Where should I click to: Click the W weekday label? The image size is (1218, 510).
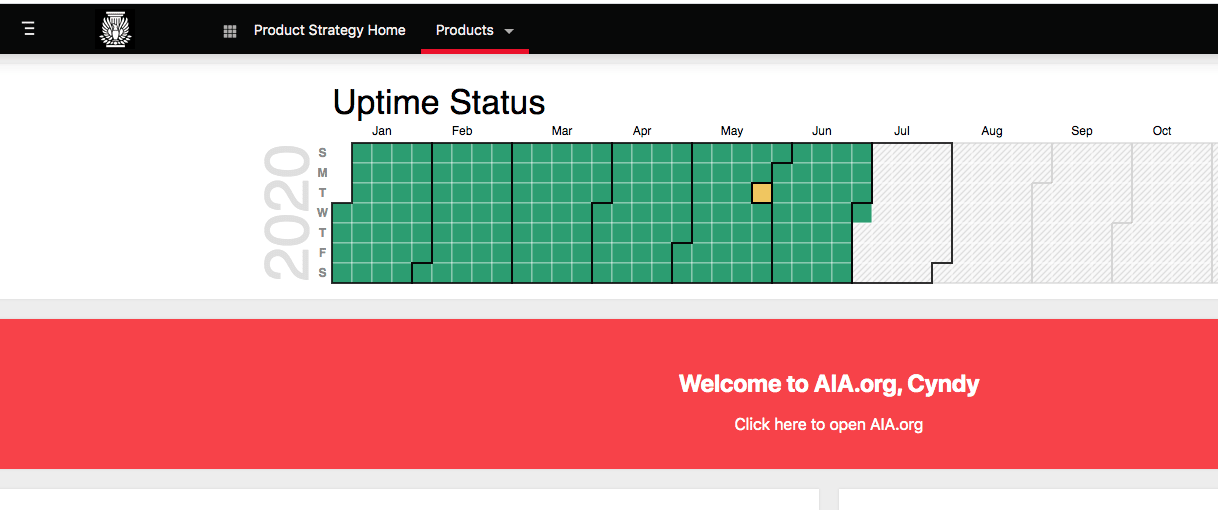pyautogui.click(x=322, y=213)
